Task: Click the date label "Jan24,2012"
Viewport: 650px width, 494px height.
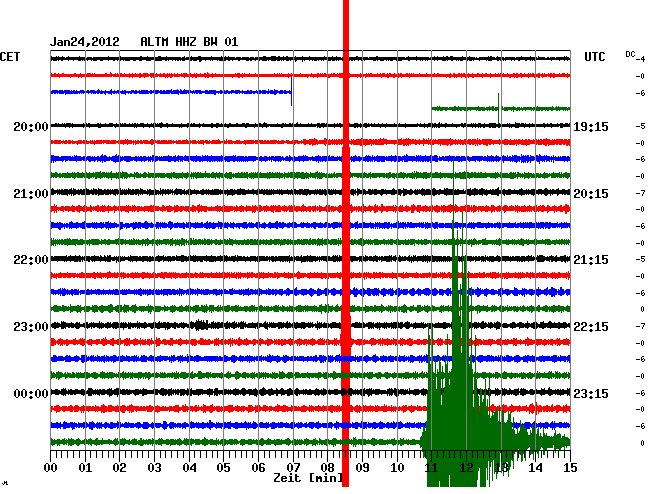Action: point(85,42)
